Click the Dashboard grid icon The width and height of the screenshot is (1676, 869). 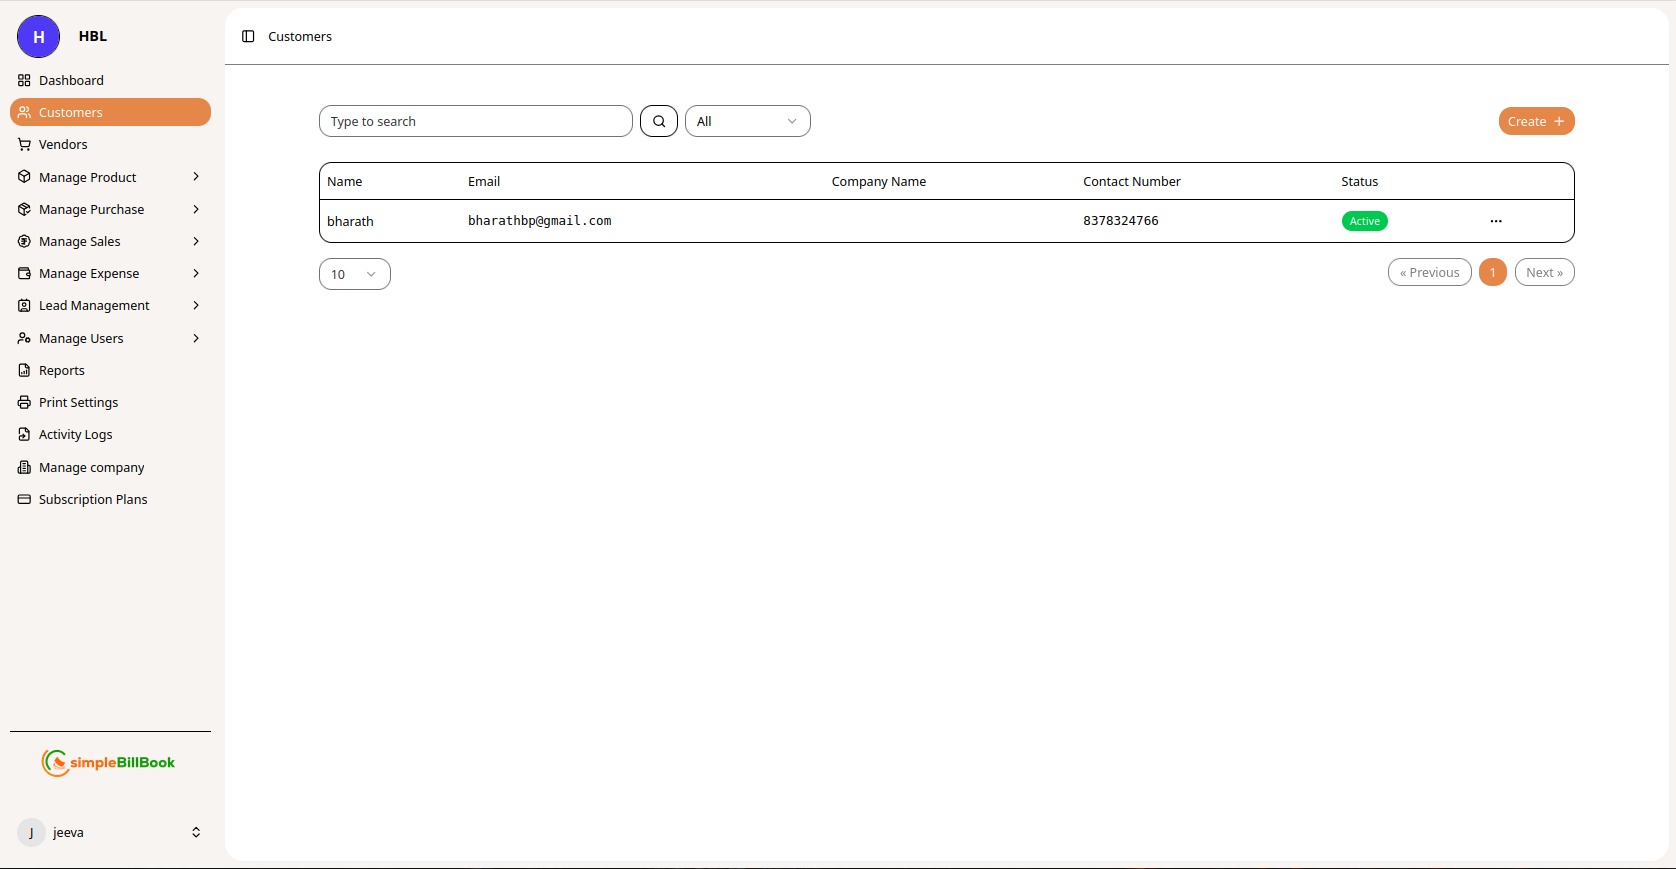(x=24, y=80)
